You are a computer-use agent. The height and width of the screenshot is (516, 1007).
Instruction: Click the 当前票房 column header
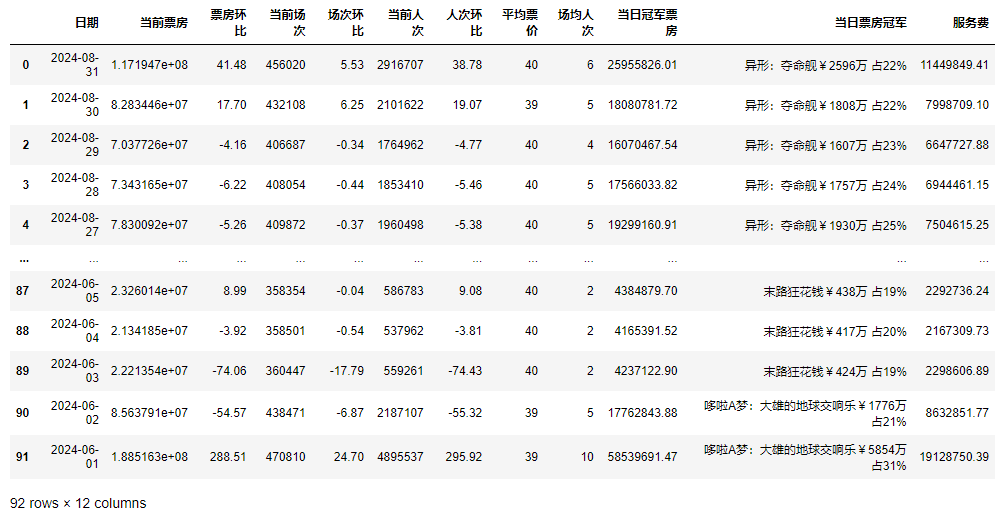164,22
